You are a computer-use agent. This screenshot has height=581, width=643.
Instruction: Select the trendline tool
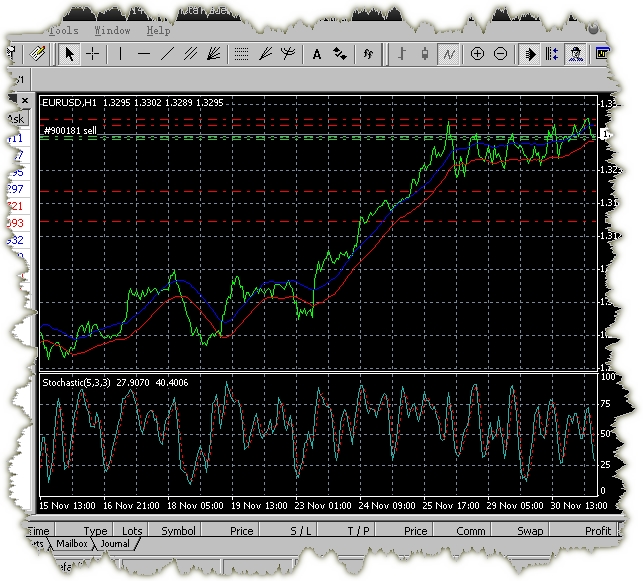coord(167,54)
